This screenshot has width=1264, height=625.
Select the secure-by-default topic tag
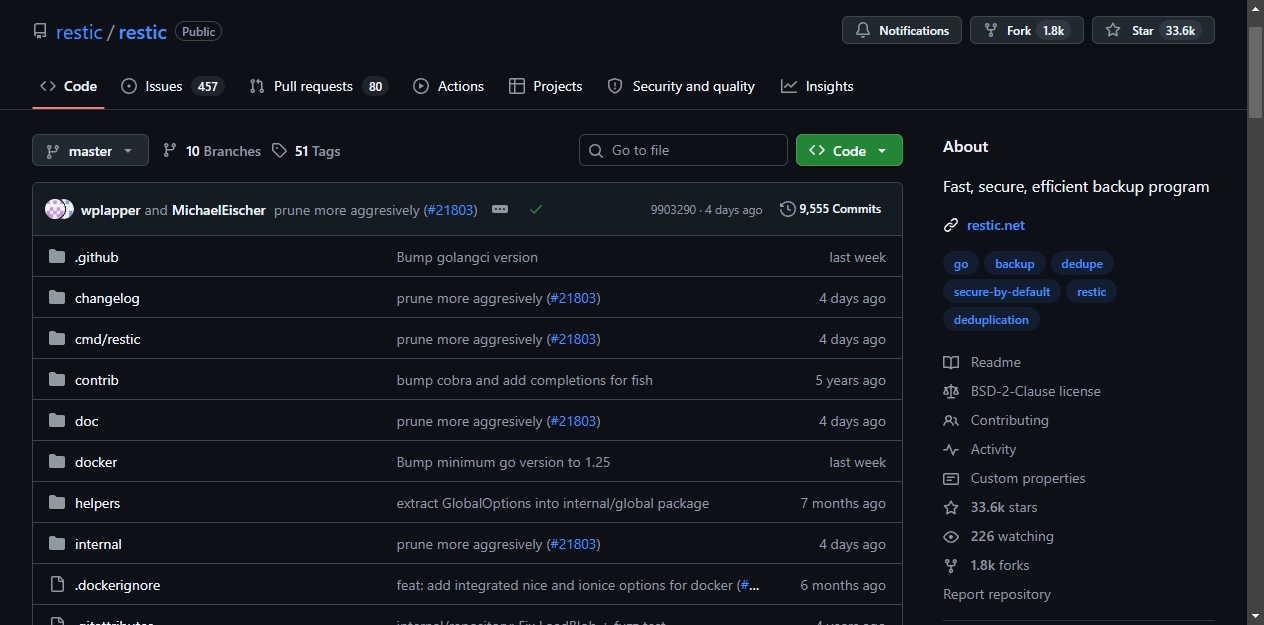tap(1002, 292)
